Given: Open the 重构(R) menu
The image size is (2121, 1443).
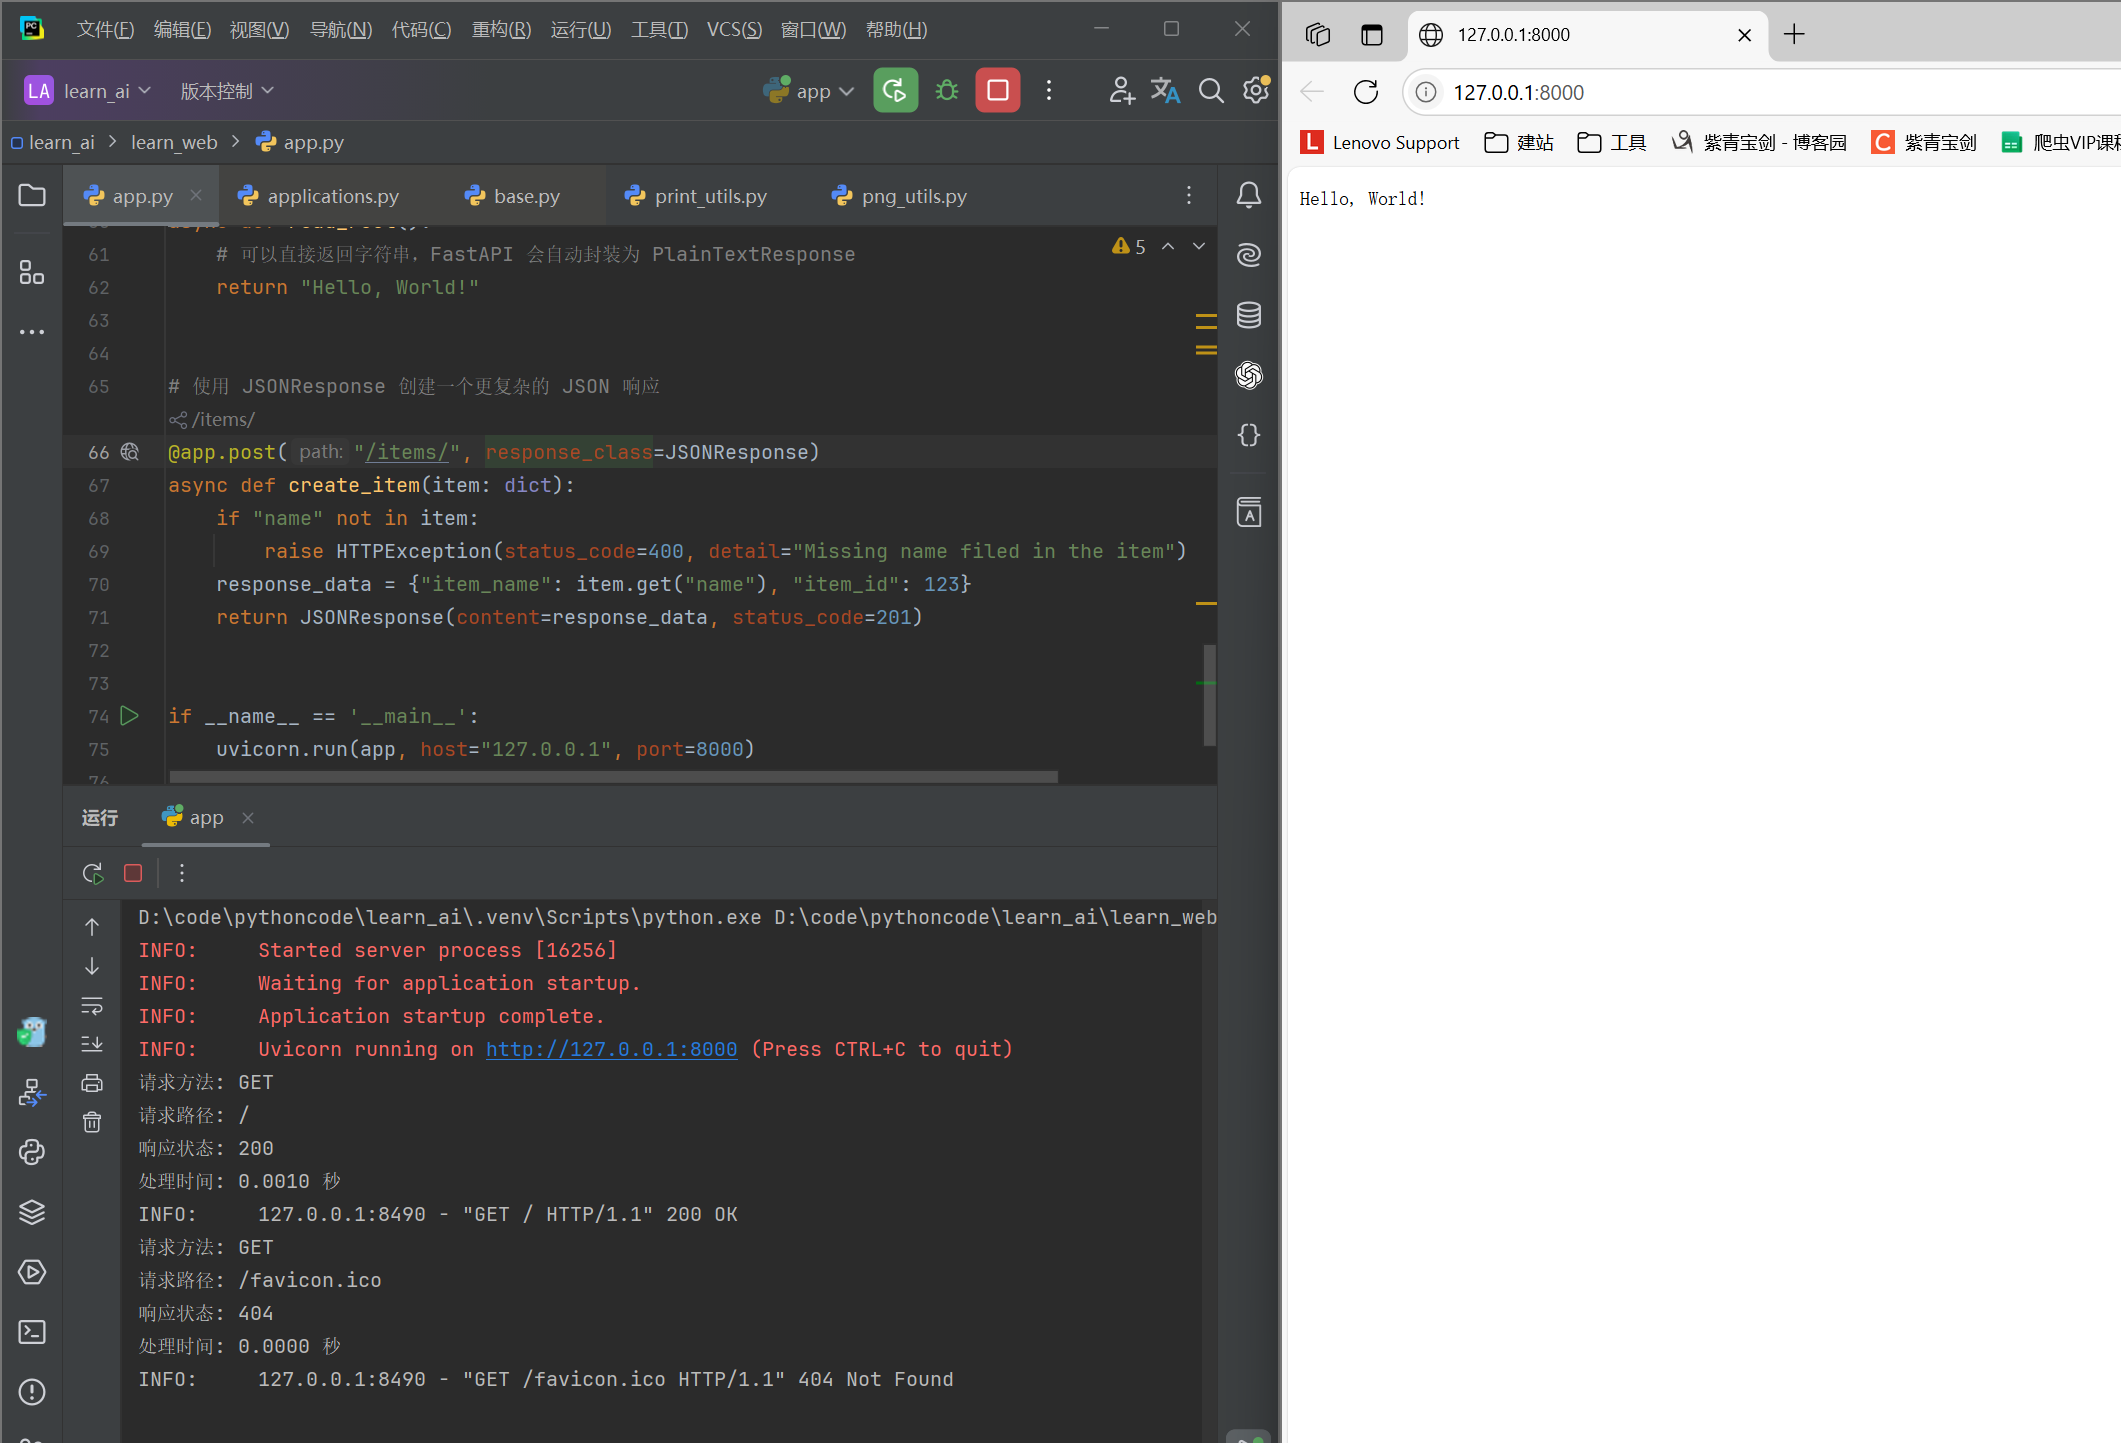Looking at the screenshot, I should click(501, 30).
